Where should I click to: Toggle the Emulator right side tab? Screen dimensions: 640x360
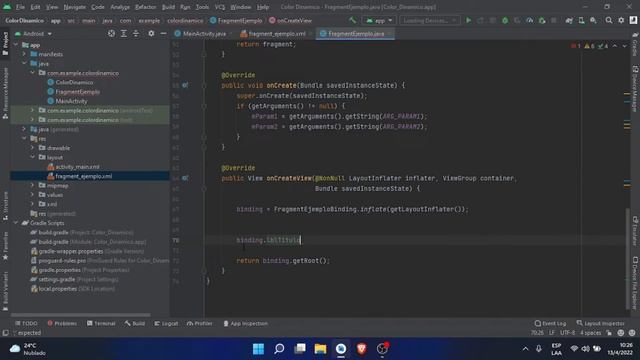point(635,231)
